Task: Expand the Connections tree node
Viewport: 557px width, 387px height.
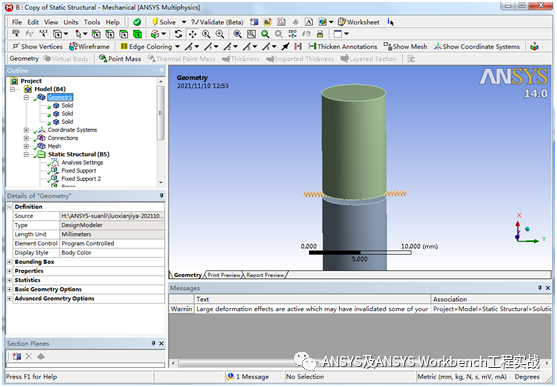Action: point(26,138)
